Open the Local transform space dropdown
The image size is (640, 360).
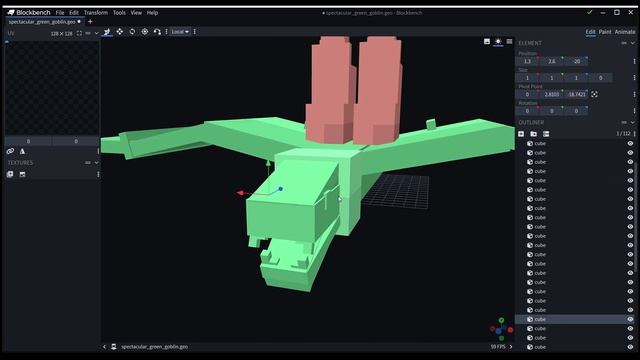(180, 31)
